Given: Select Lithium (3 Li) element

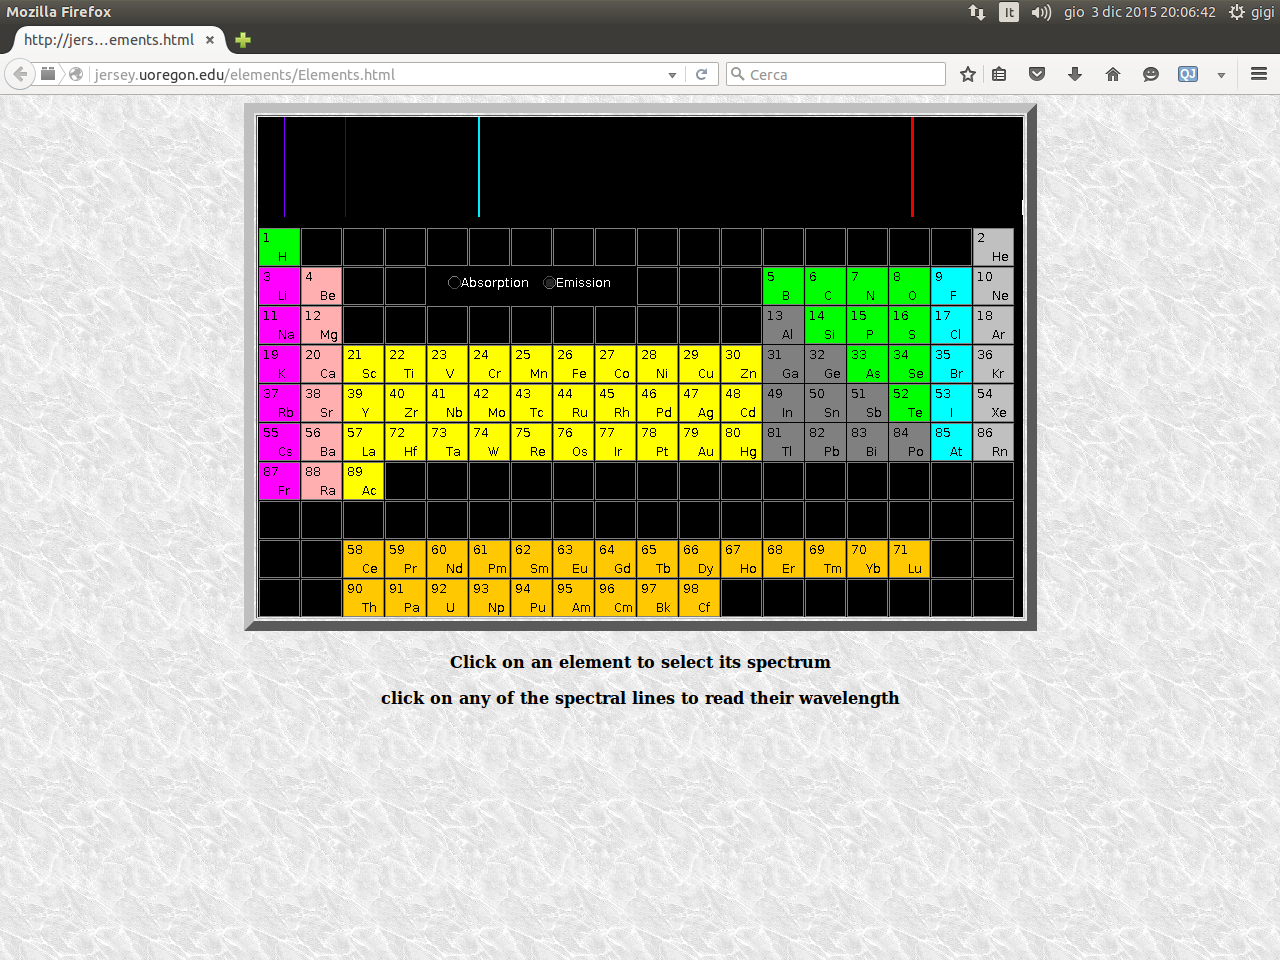Looking at the screenshot, I should point(280,286).
